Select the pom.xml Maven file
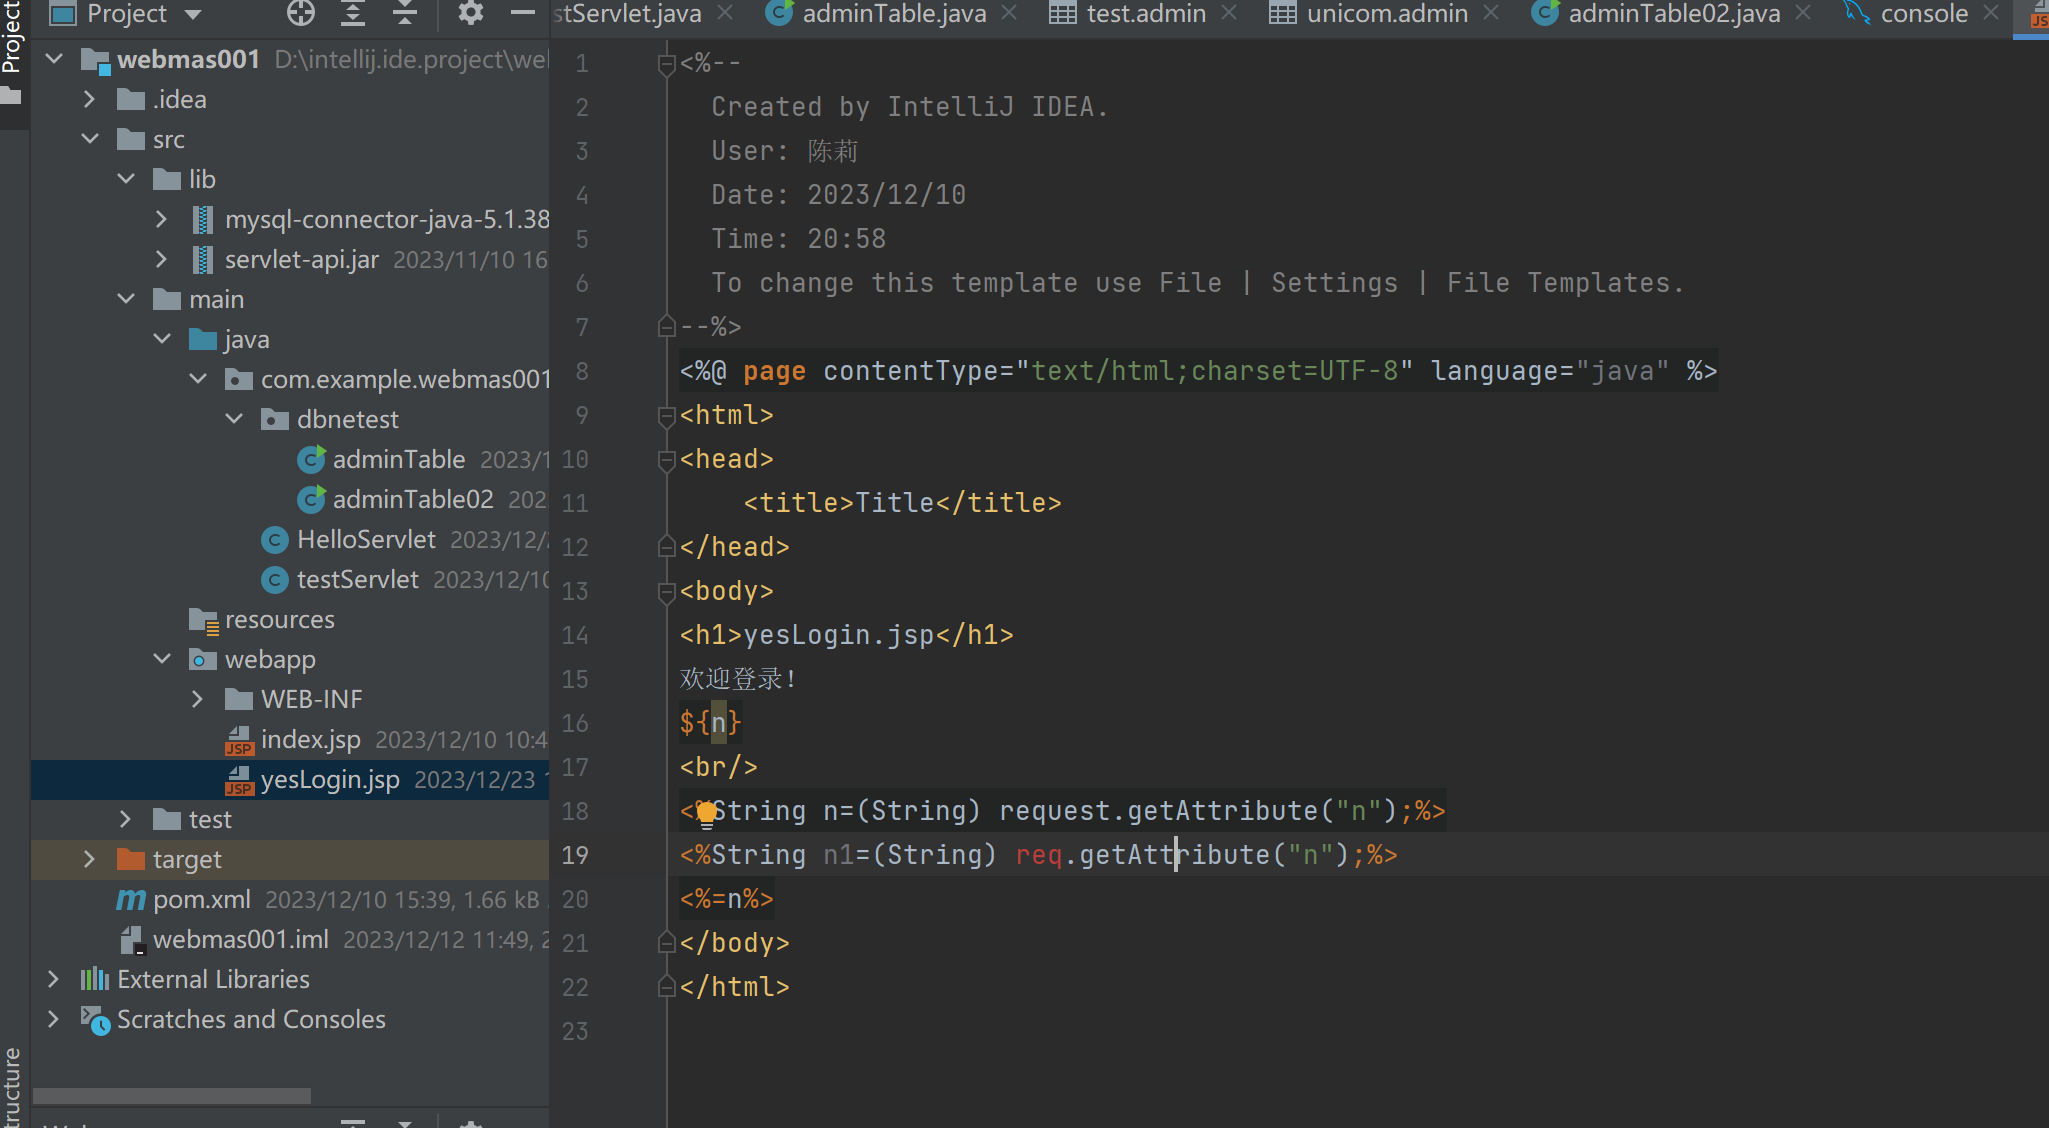This screenshot has width=2049, height=1128. [201, 899]
